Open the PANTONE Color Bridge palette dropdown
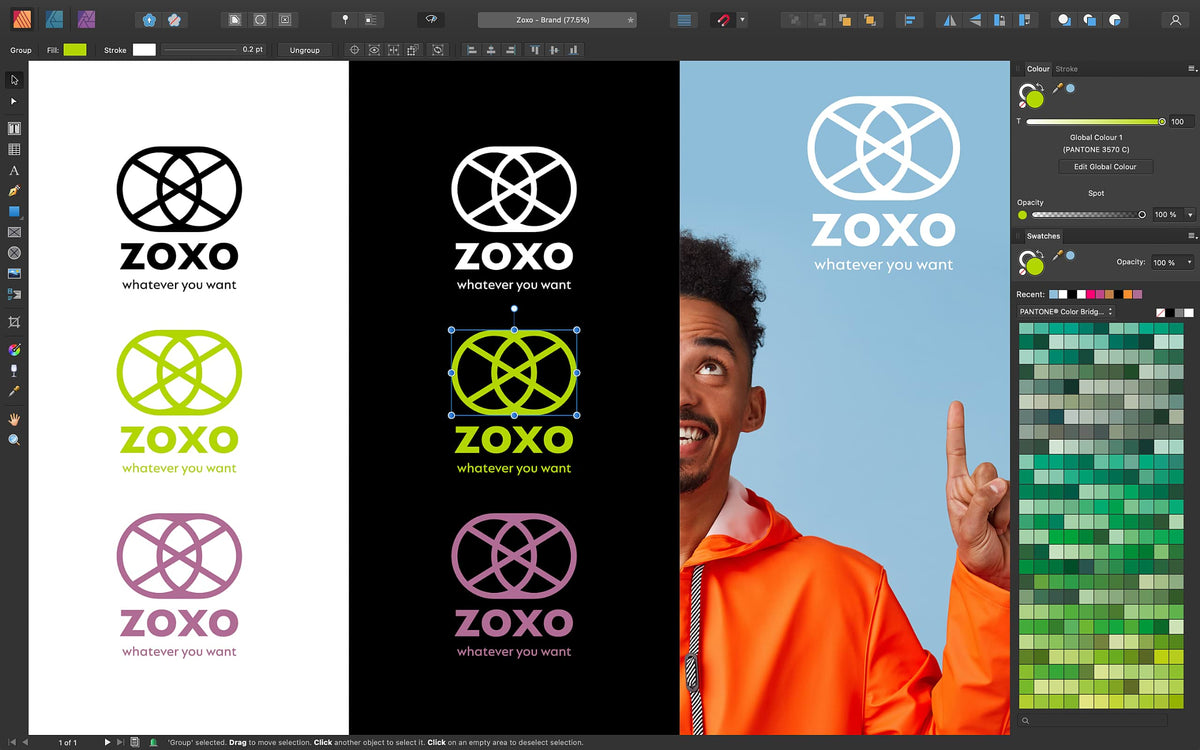The width and height of the screenshot is (1200, 750). point(1065,311)
